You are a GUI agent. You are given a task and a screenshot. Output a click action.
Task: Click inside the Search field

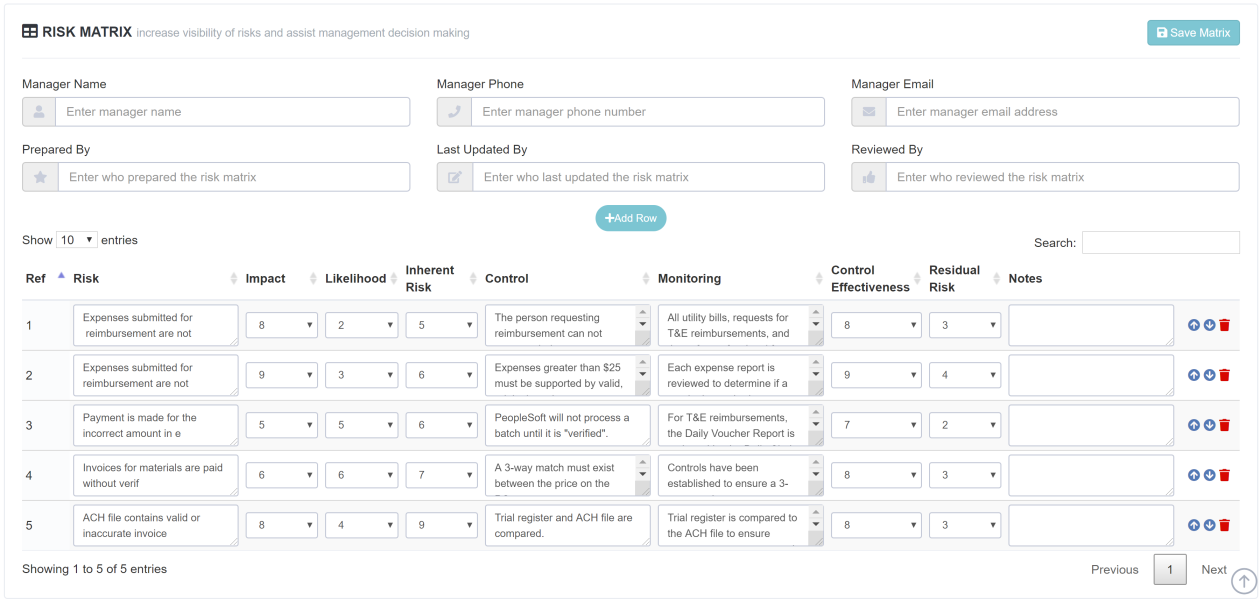point(1160,242)
